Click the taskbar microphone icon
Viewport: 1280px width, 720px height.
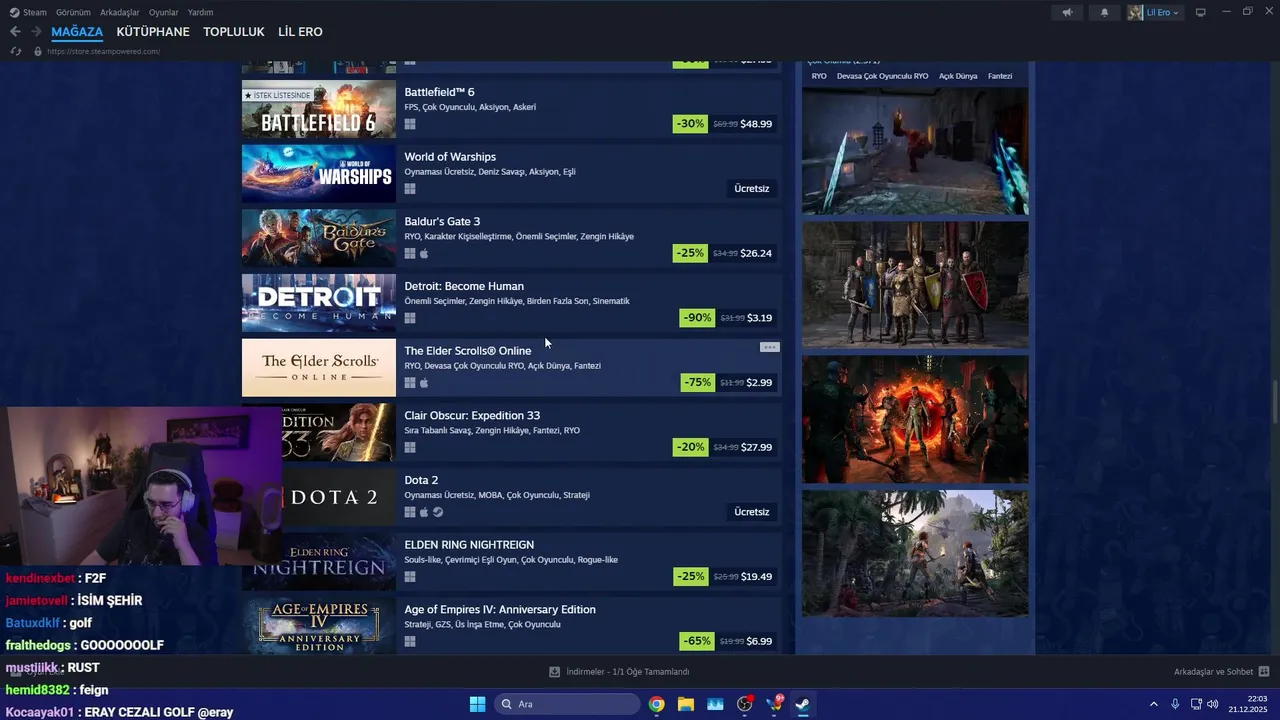(1175, 704)
